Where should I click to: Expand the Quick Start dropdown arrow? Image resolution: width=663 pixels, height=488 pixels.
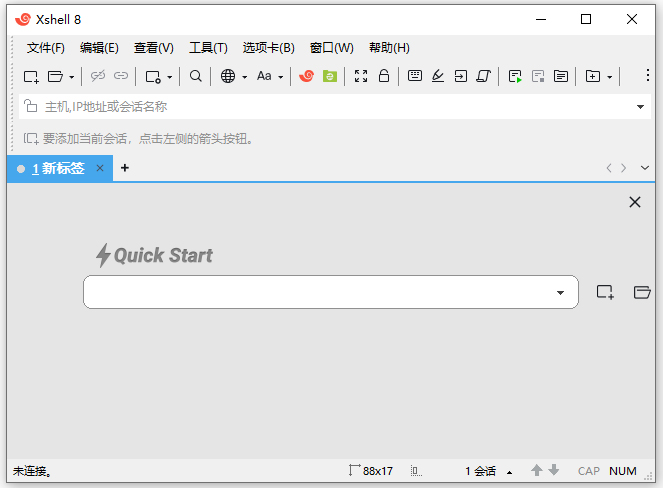click(x=560, y=293)
